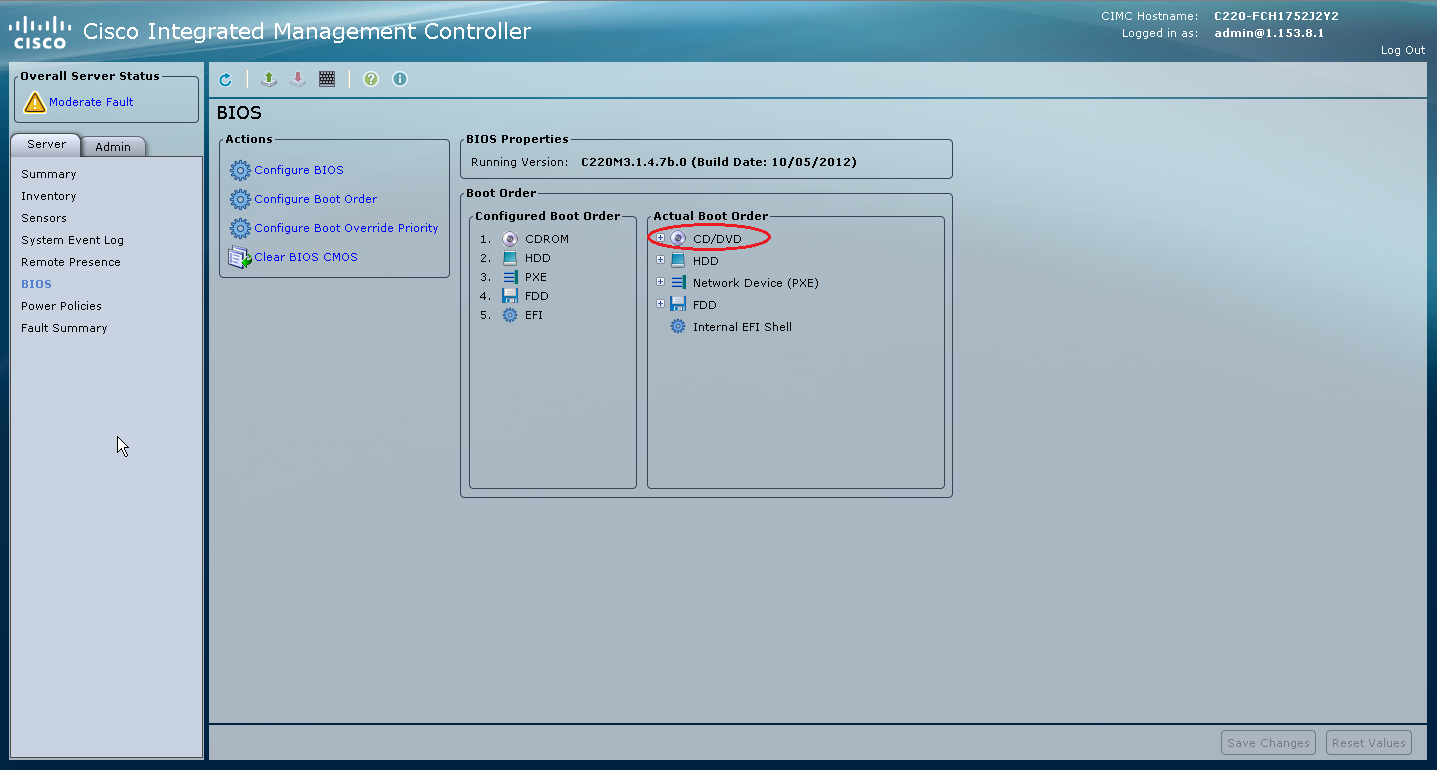Click the Reset Values button
The image size is (1437, 770).
coord(1369,743)
